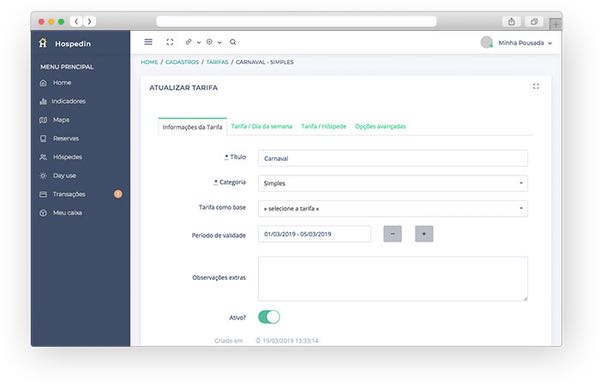Go to HOME breadcrumb link
Viewport: 600px width, 387px height.
point(149,62)
